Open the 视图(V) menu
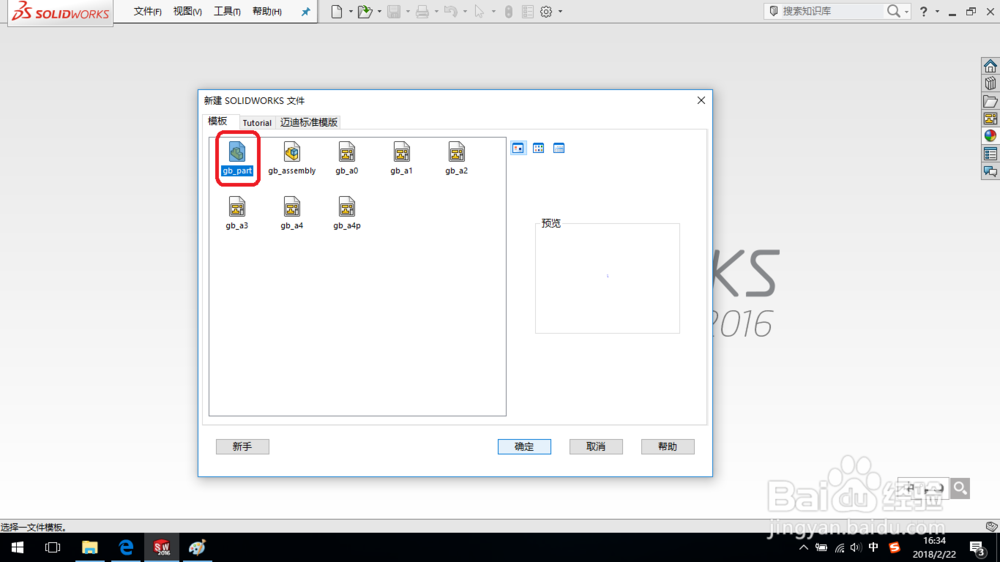1000x562 pixels. click(188, 11)
